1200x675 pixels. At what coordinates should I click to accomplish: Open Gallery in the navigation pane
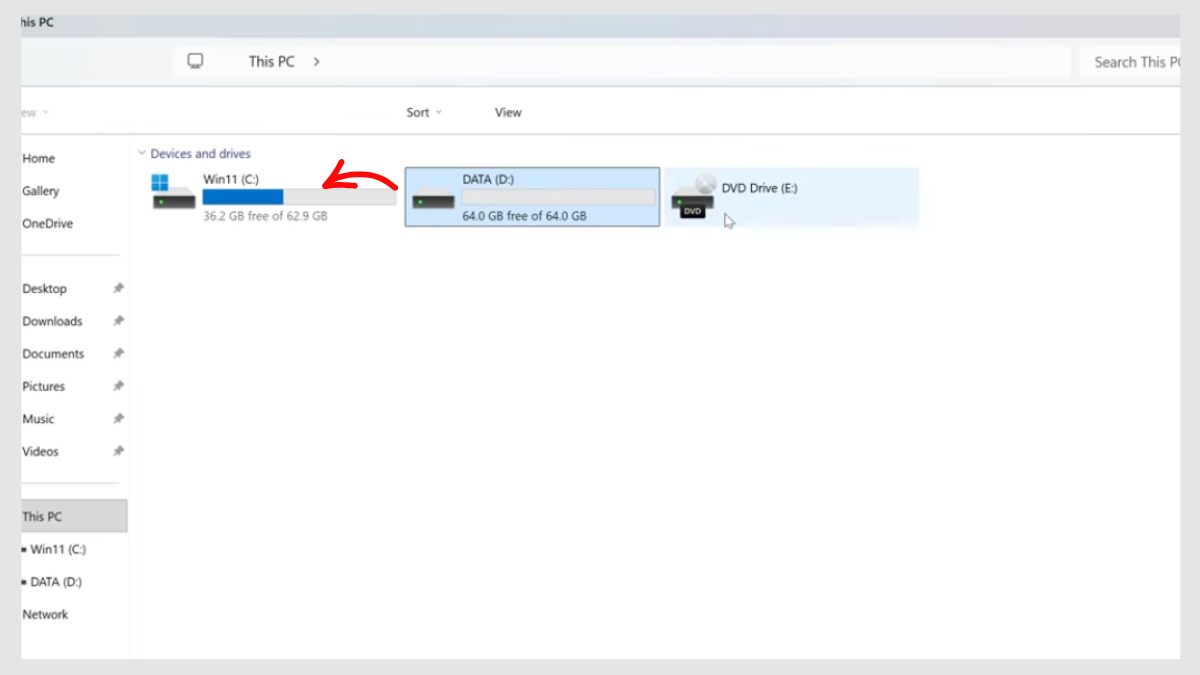(41, 191)
